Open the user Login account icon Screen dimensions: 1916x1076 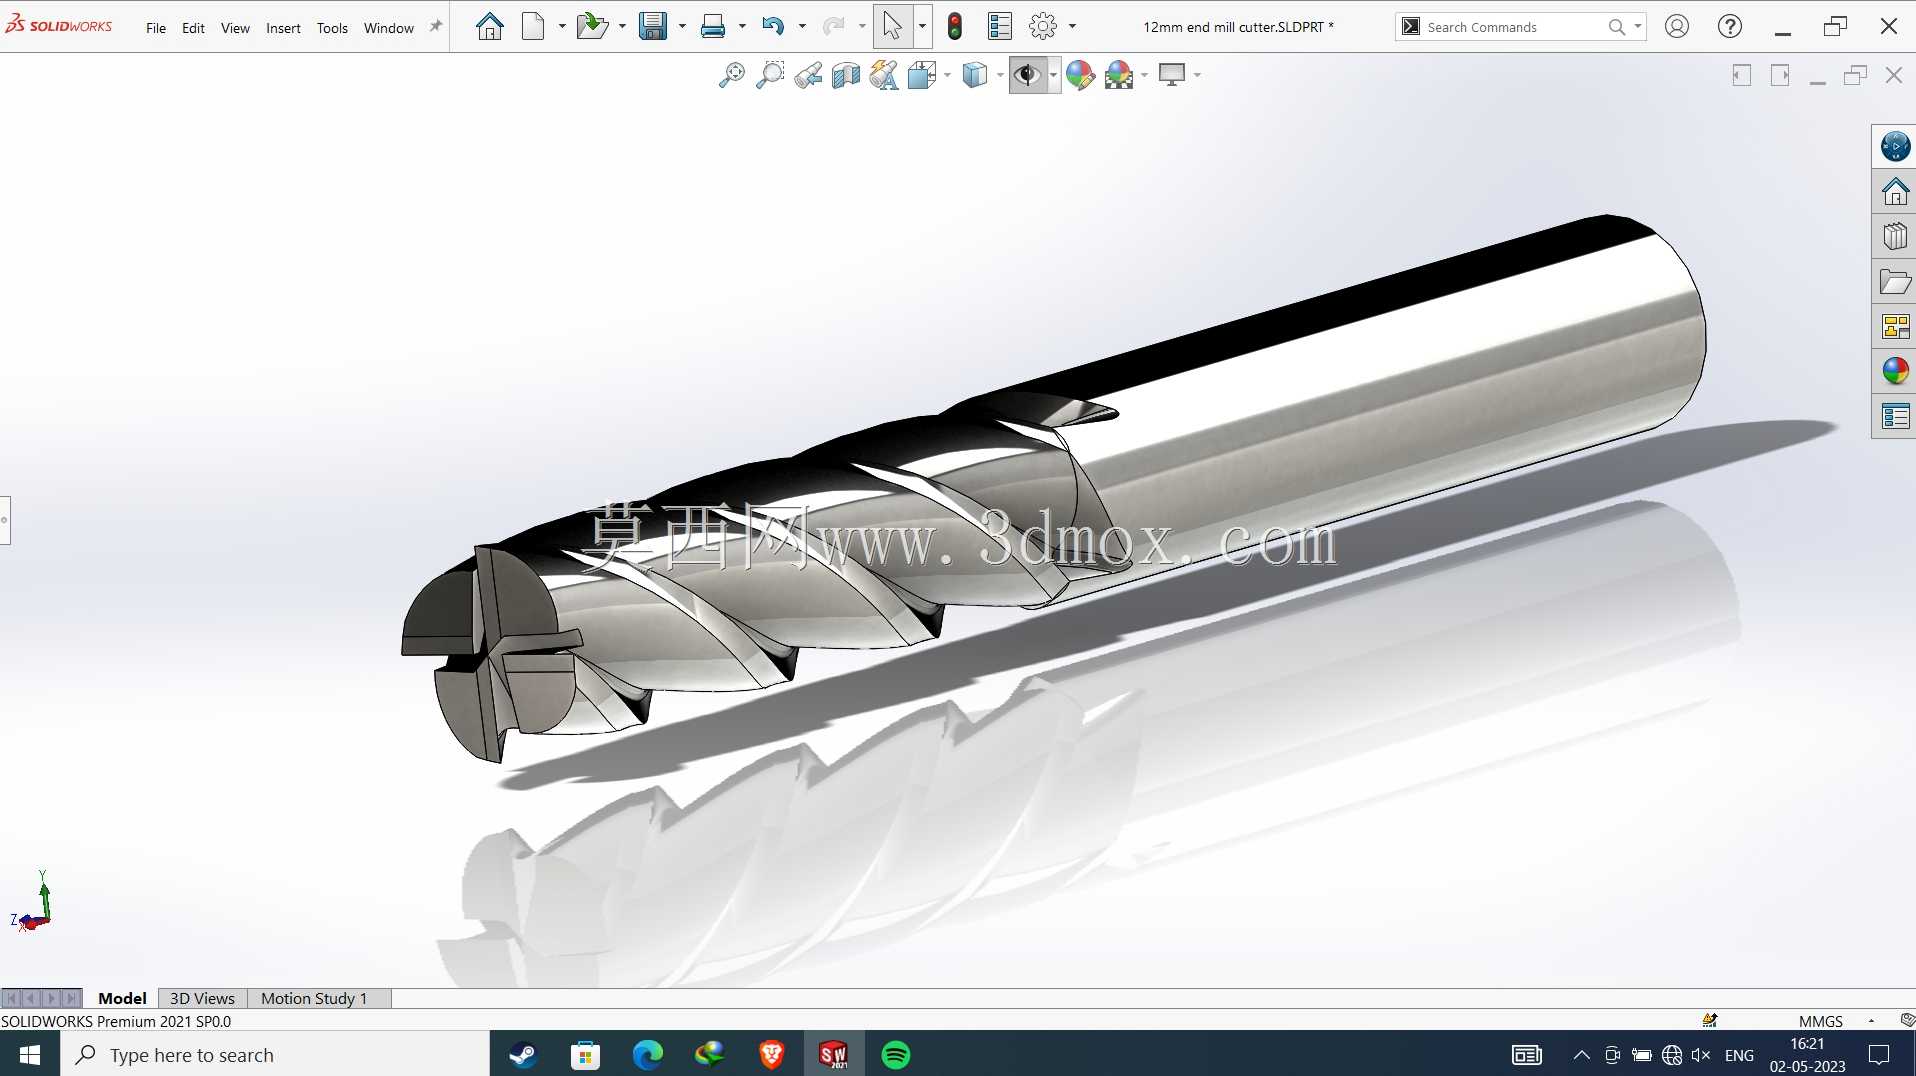1677,26
